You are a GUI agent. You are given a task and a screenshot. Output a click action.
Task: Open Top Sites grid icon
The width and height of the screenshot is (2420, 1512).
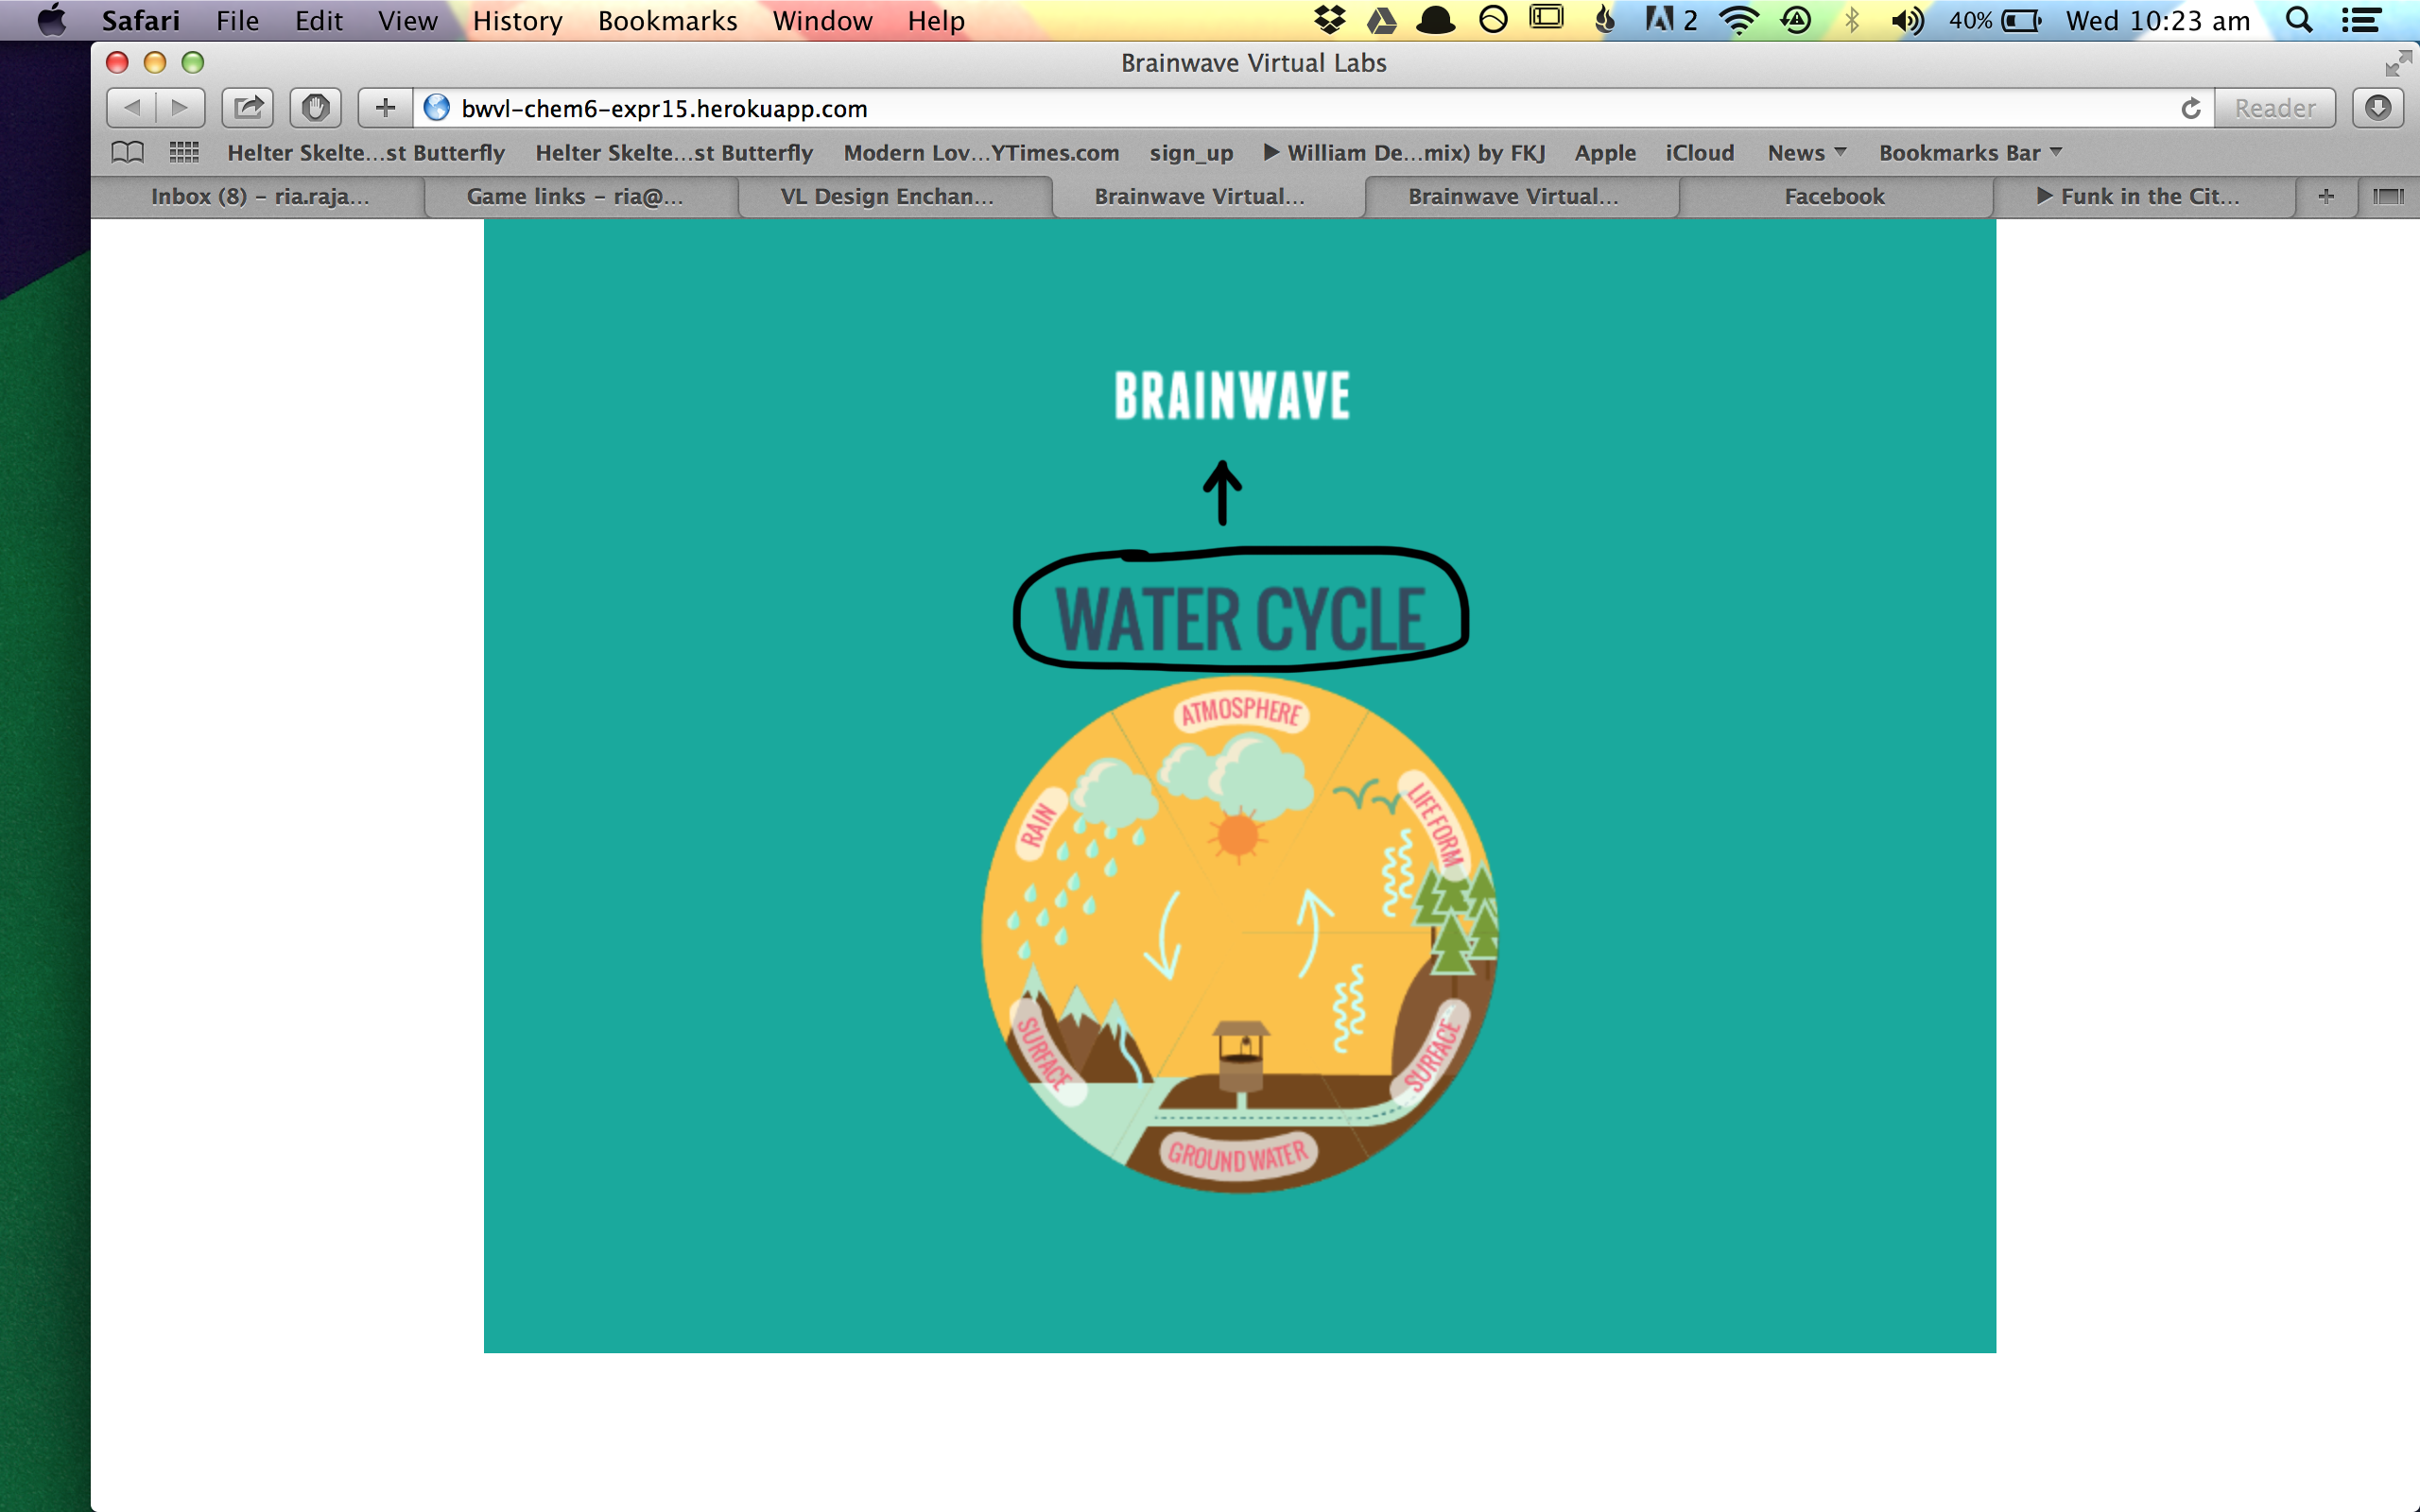184,153
